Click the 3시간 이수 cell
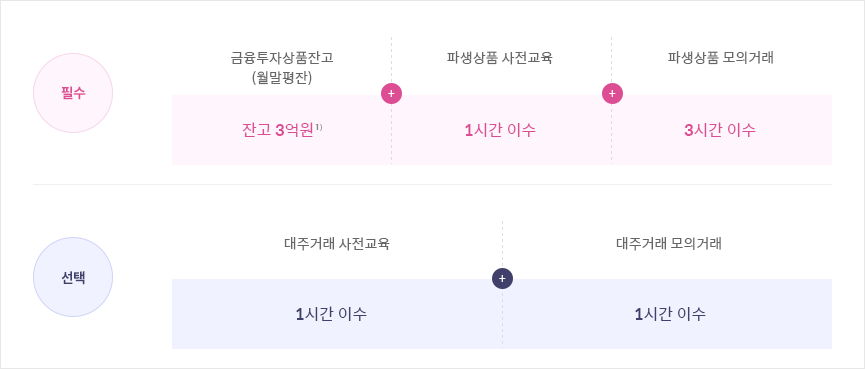The height and width of the screenshot is (369, 865). coord(722,130)
